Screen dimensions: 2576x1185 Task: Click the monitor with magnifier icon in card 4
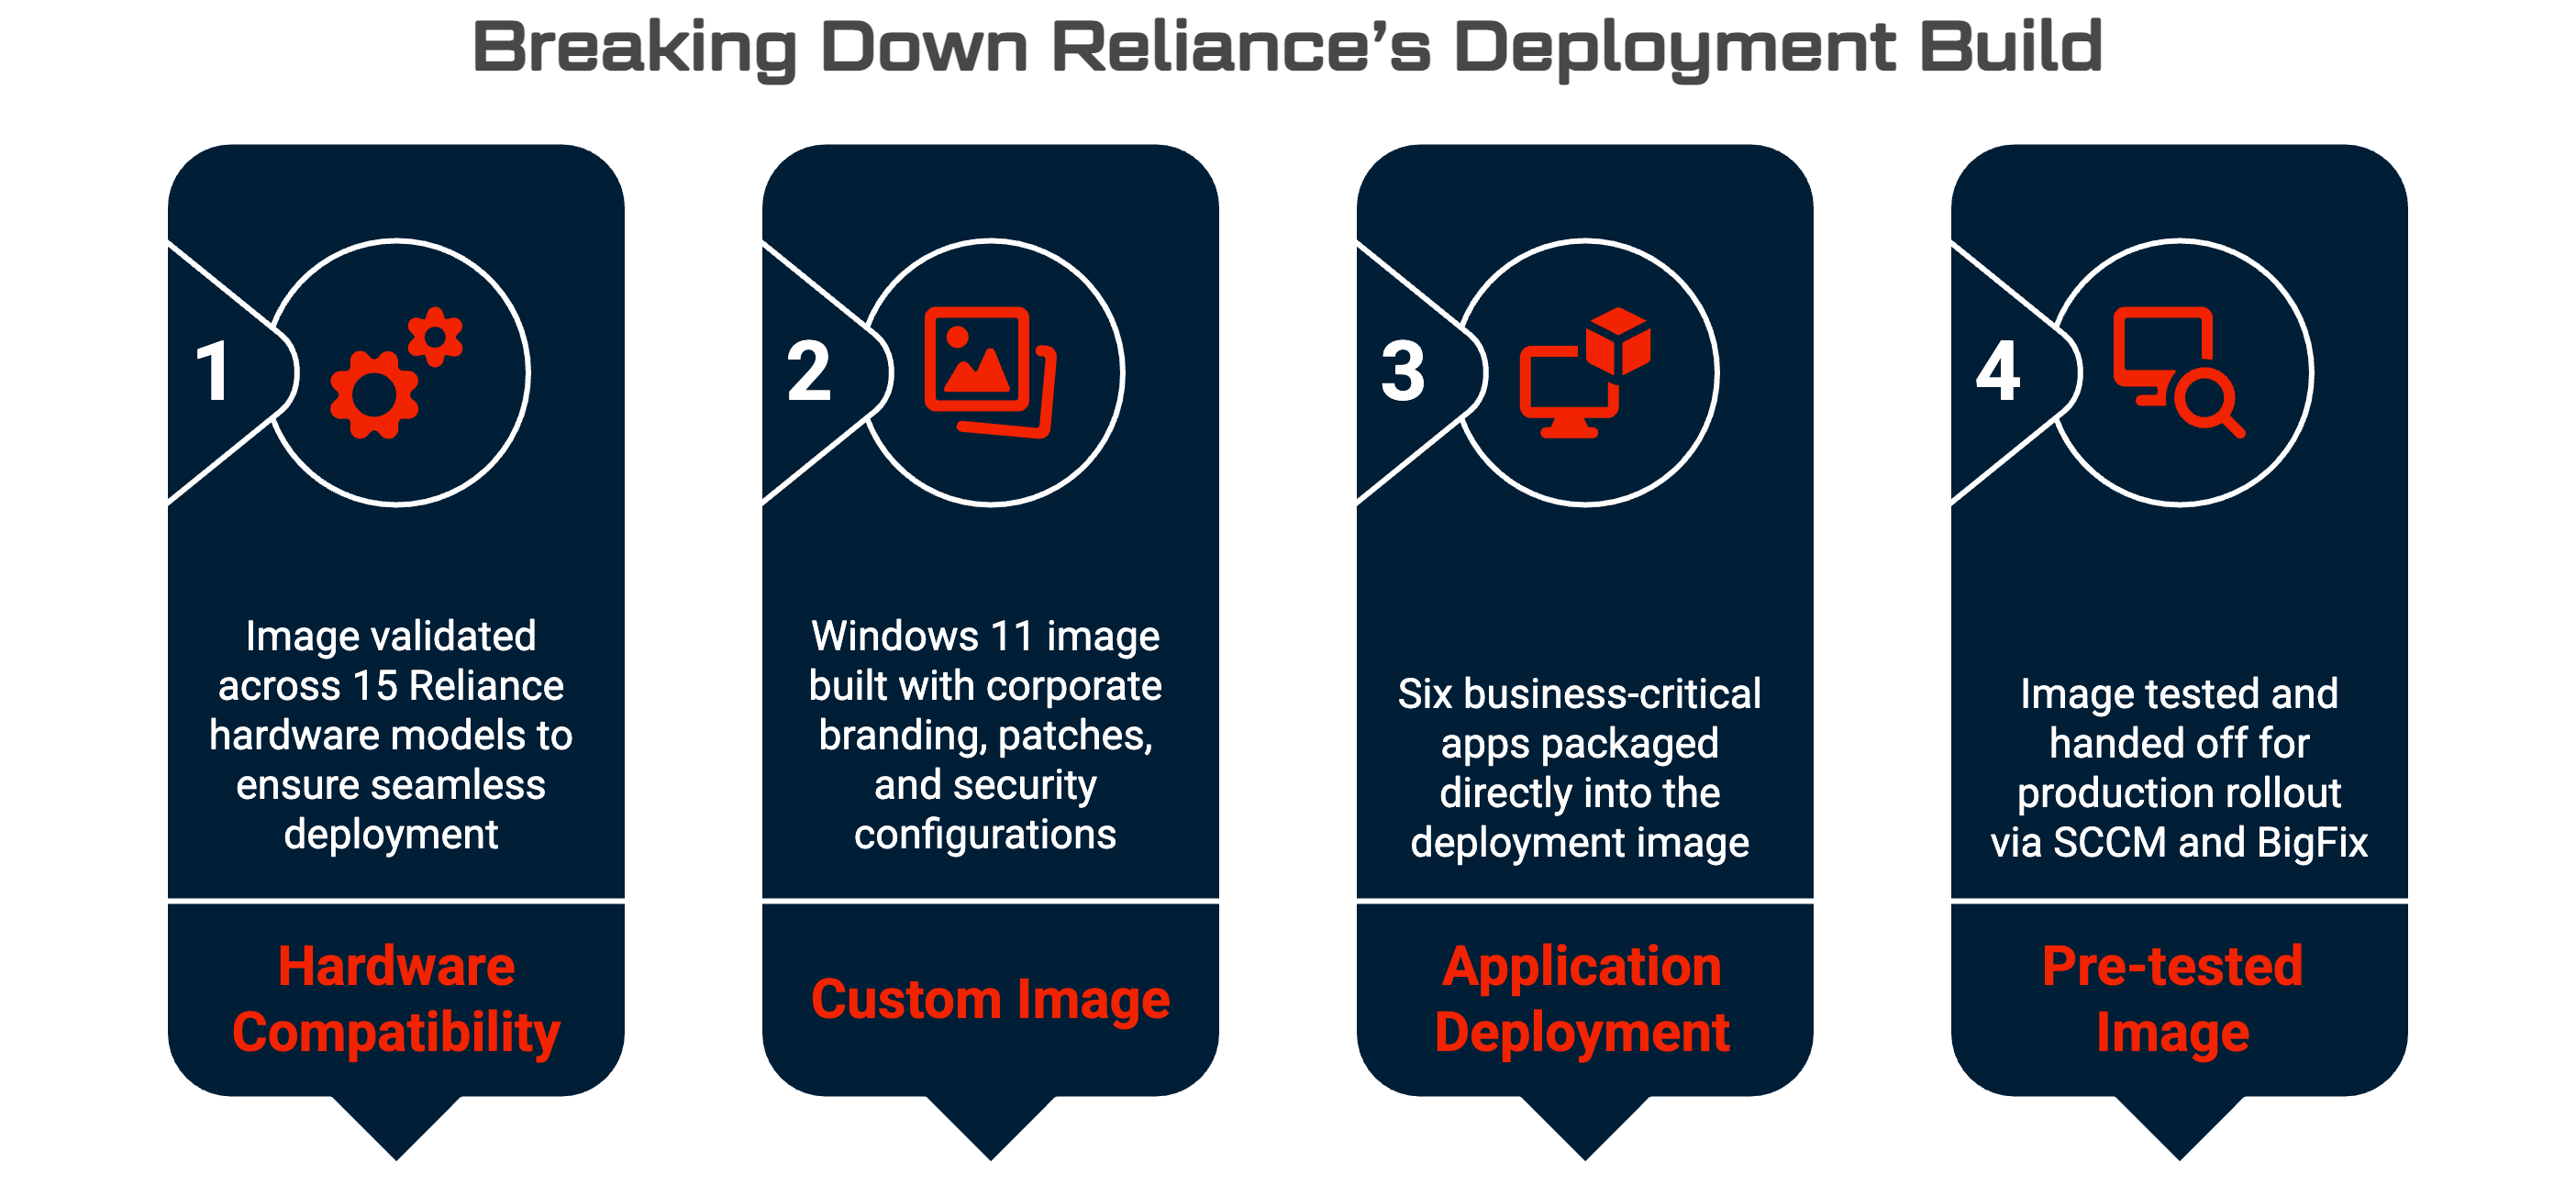(x=2179, y=372)
